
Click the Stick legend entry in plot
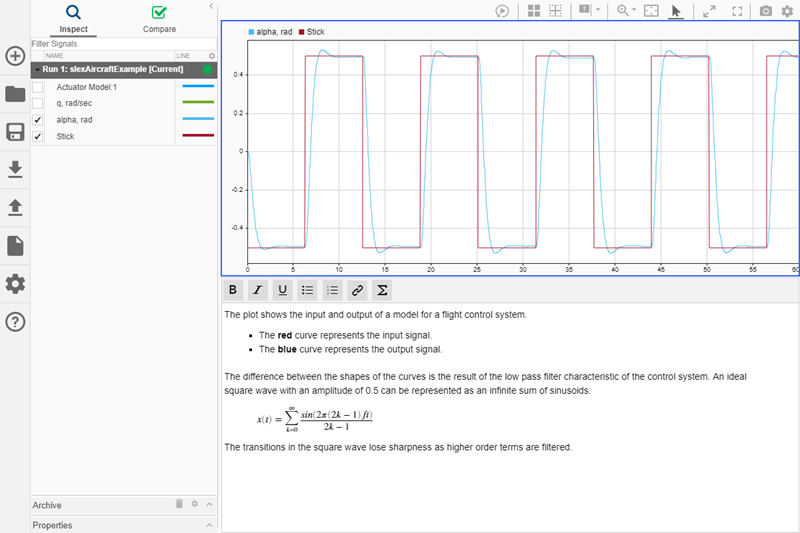click(312, 32)
